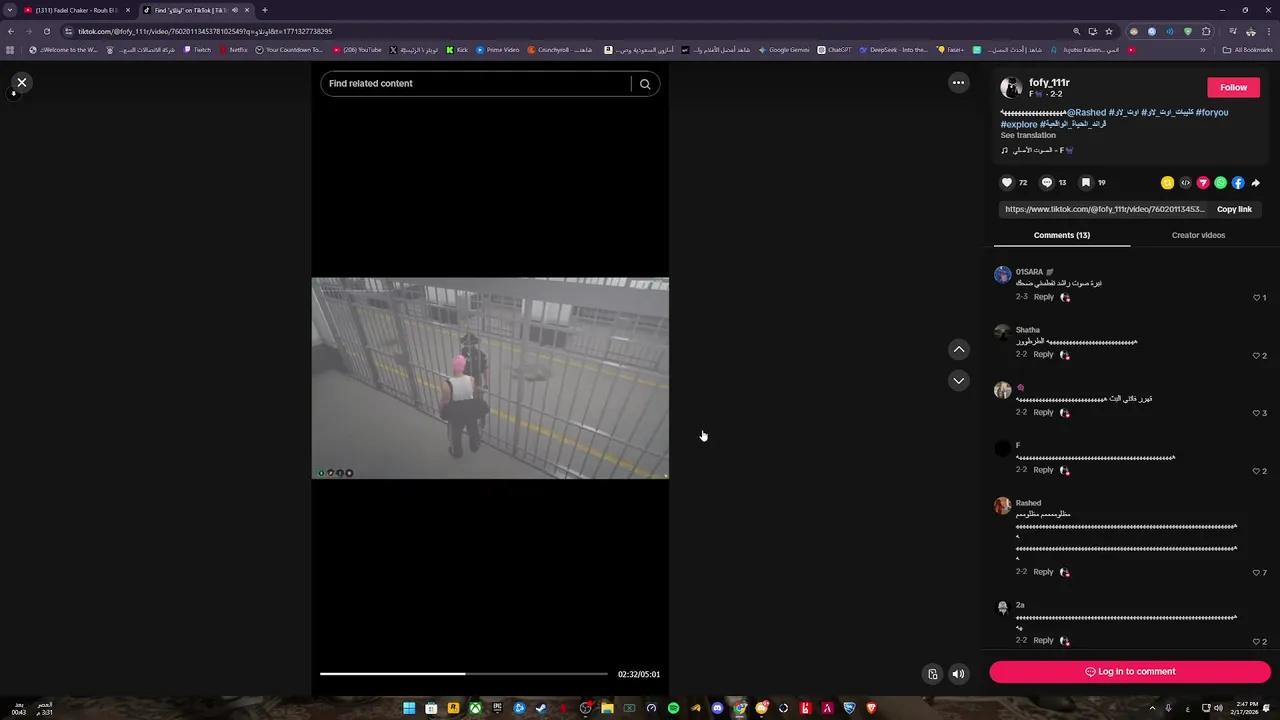
Task: Open the #explore hashtag
Action: point(1019,125)
